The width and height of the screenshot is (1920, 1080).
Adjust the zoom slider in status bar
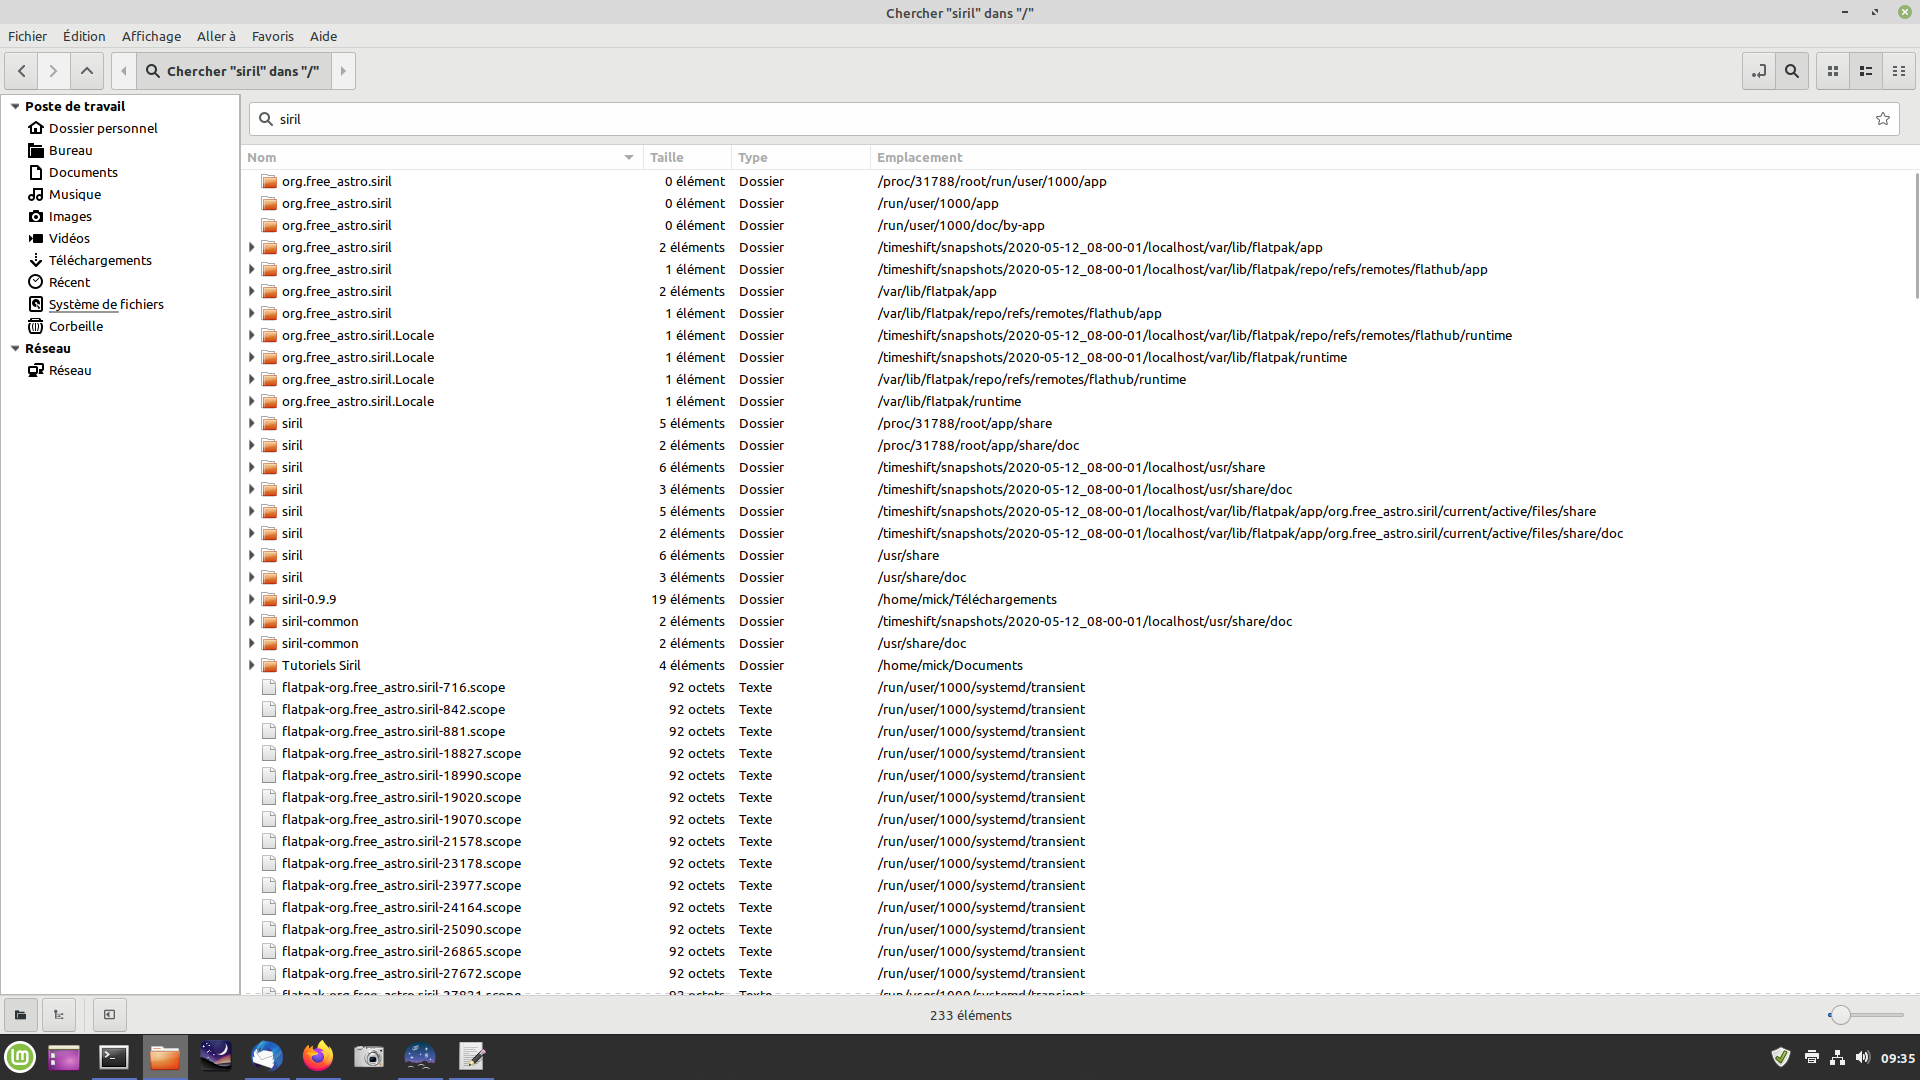[1839, 1015]
